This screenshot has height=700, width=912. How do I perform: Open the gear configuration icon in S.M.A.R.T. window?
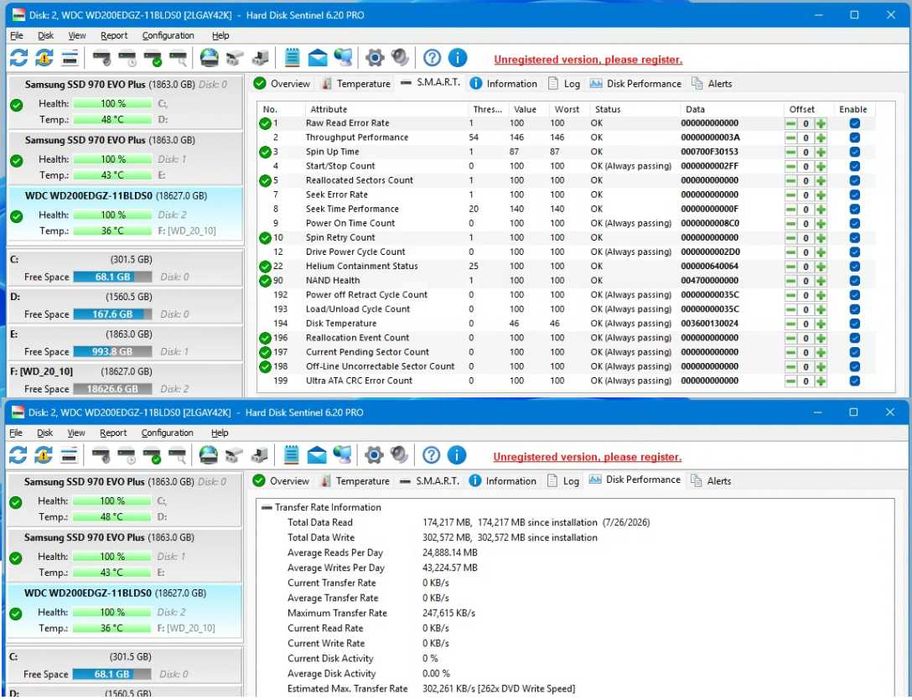375,58
